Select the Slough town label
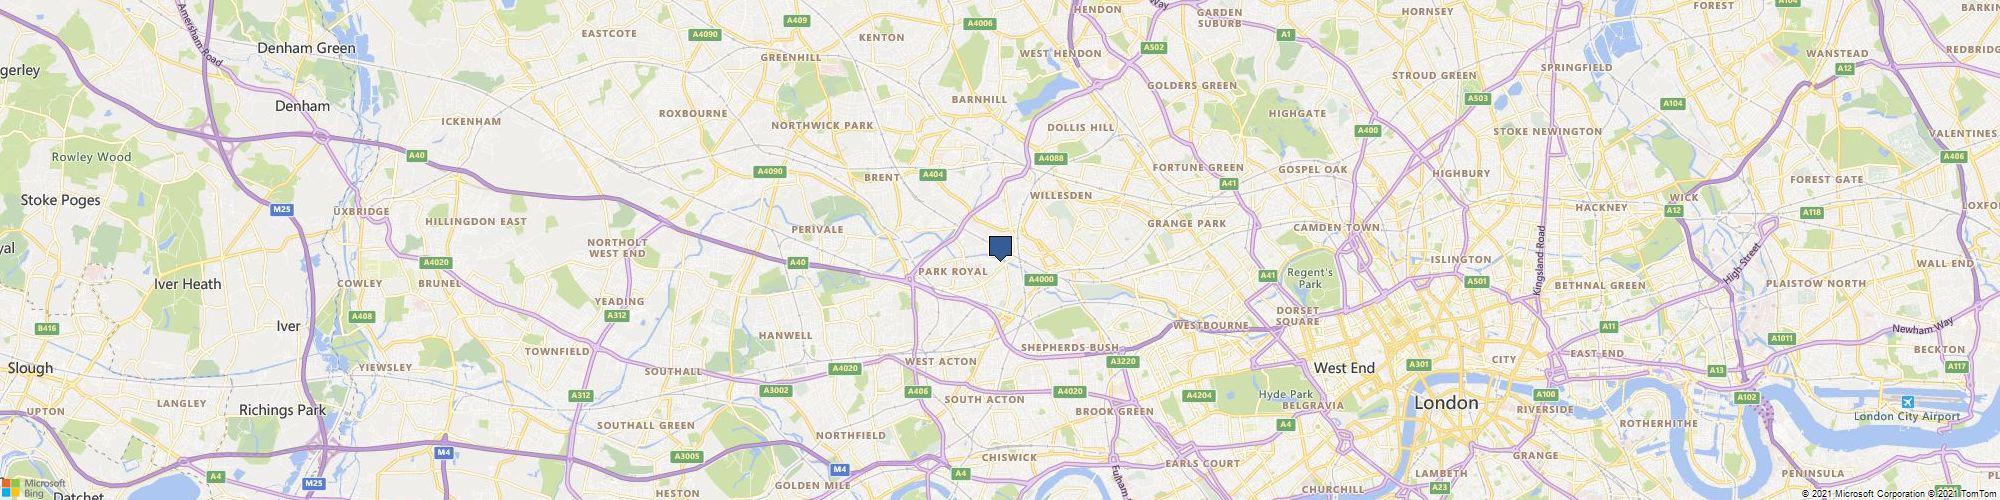This screenshot has height=500, width=2000. 30,368
